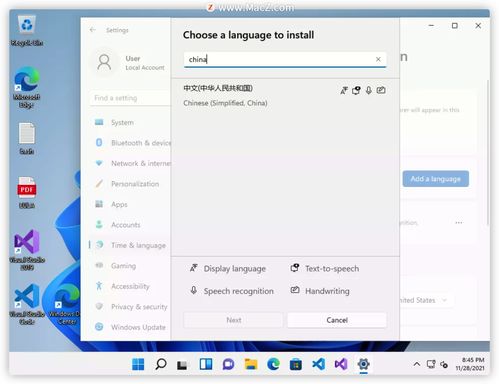
Task: Open taskbar Search icon
Action: tap(161, 364)
